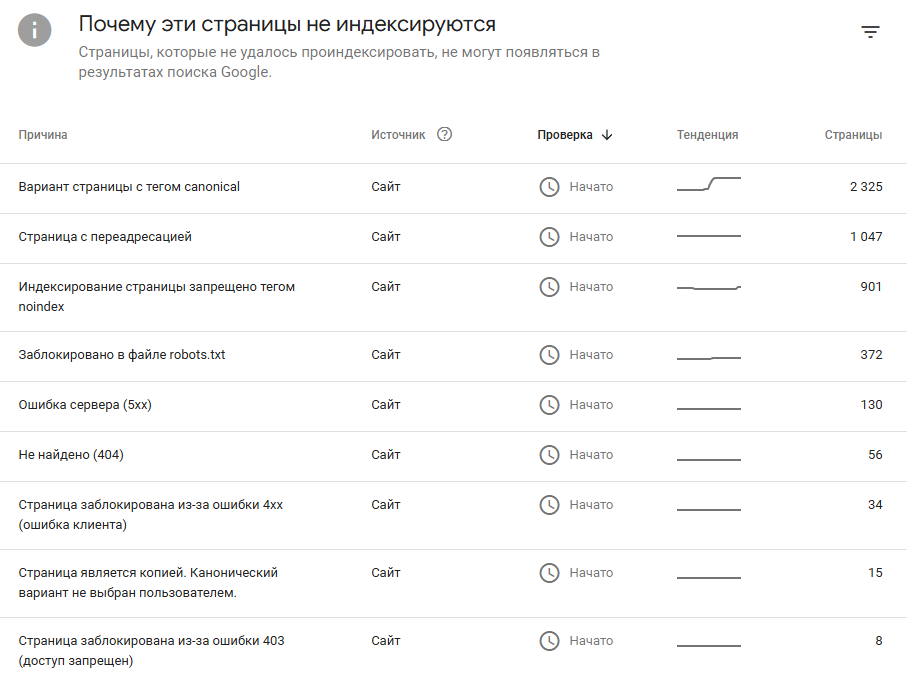Open the Страница с переадресацией row
The image size is (907, 673).
coord(454,238)
